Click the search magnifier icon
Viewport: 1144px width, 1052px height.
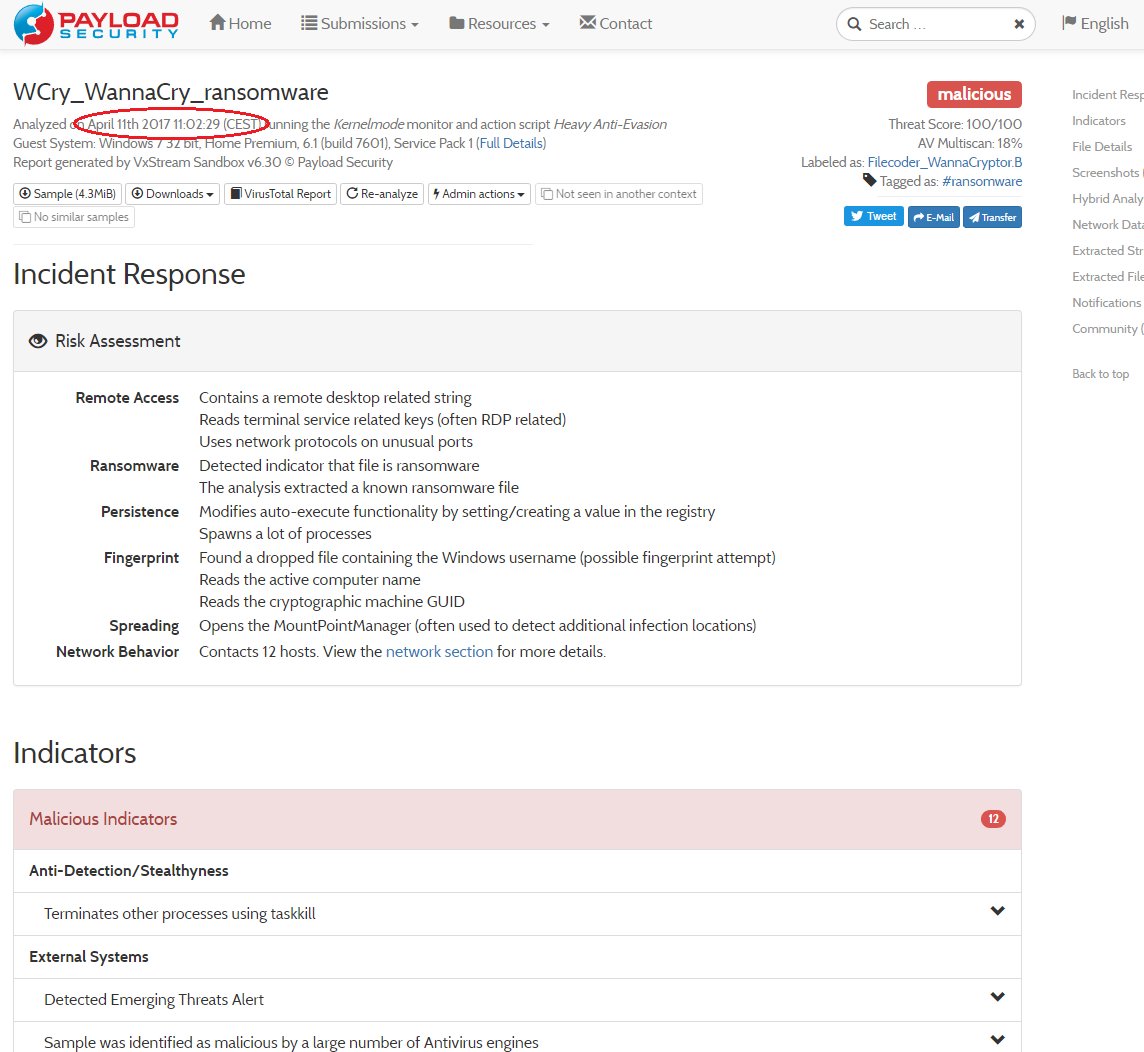click(854, 24)
